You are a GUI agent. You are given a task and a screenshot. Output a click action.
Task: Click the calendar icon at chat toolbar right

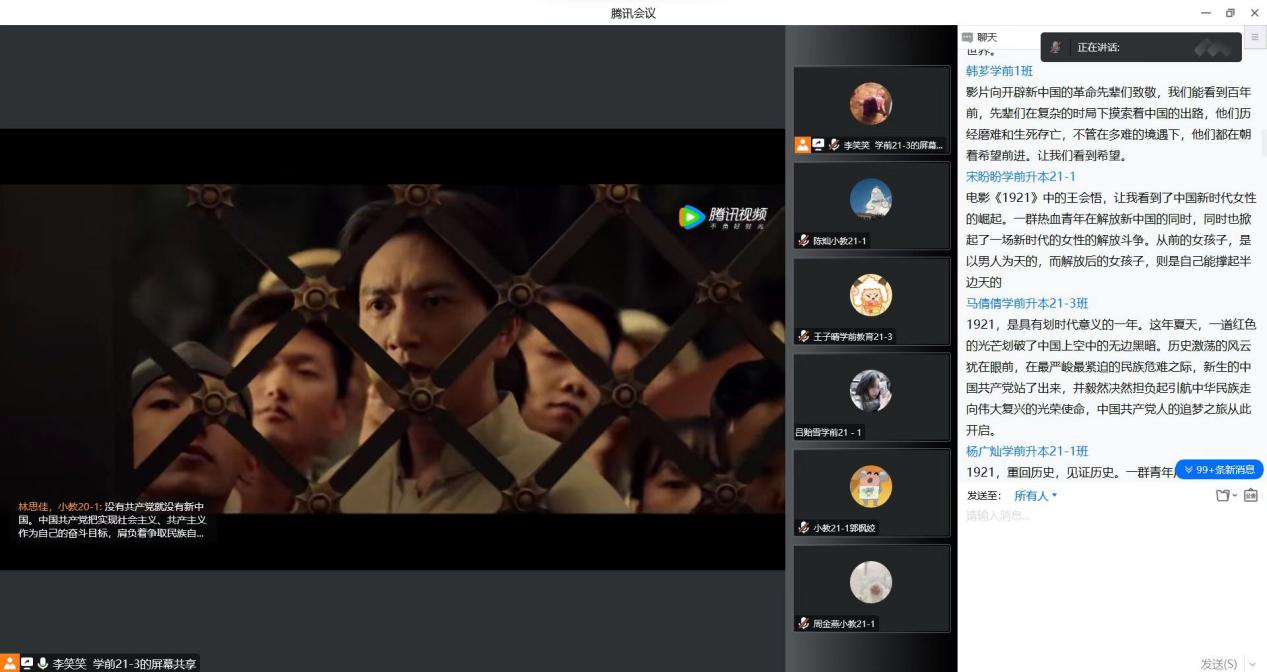pyautogui.click(x=1250, y=495)
